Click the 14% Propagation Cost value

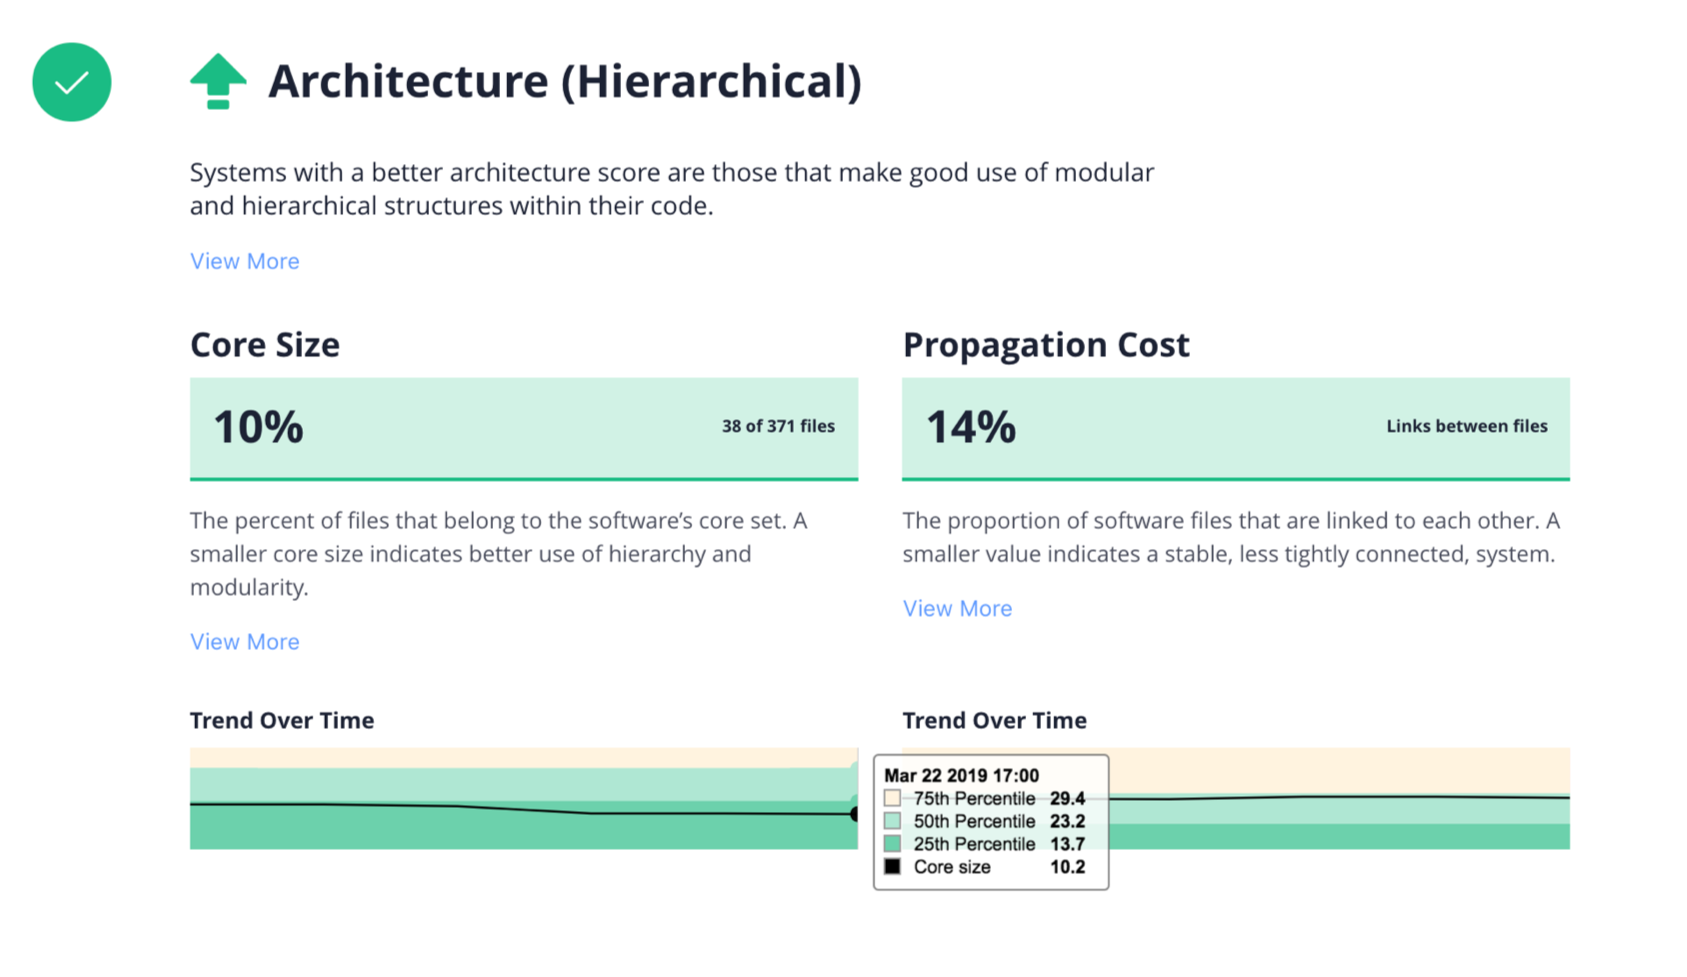click(969, 427)
